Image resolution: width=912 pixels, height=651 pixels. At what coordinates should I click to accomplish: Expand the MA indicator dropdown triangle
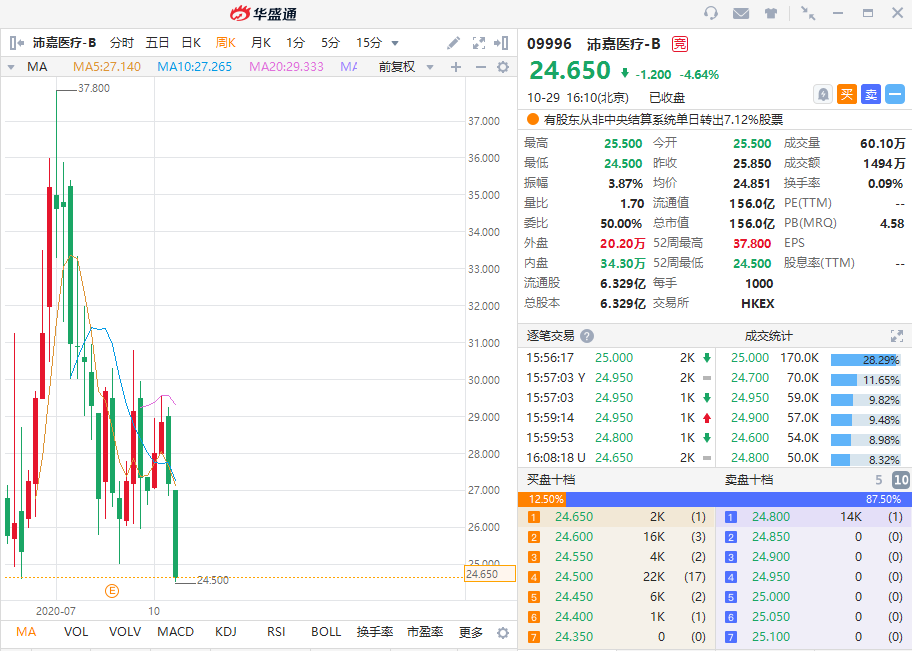[10, 67]
